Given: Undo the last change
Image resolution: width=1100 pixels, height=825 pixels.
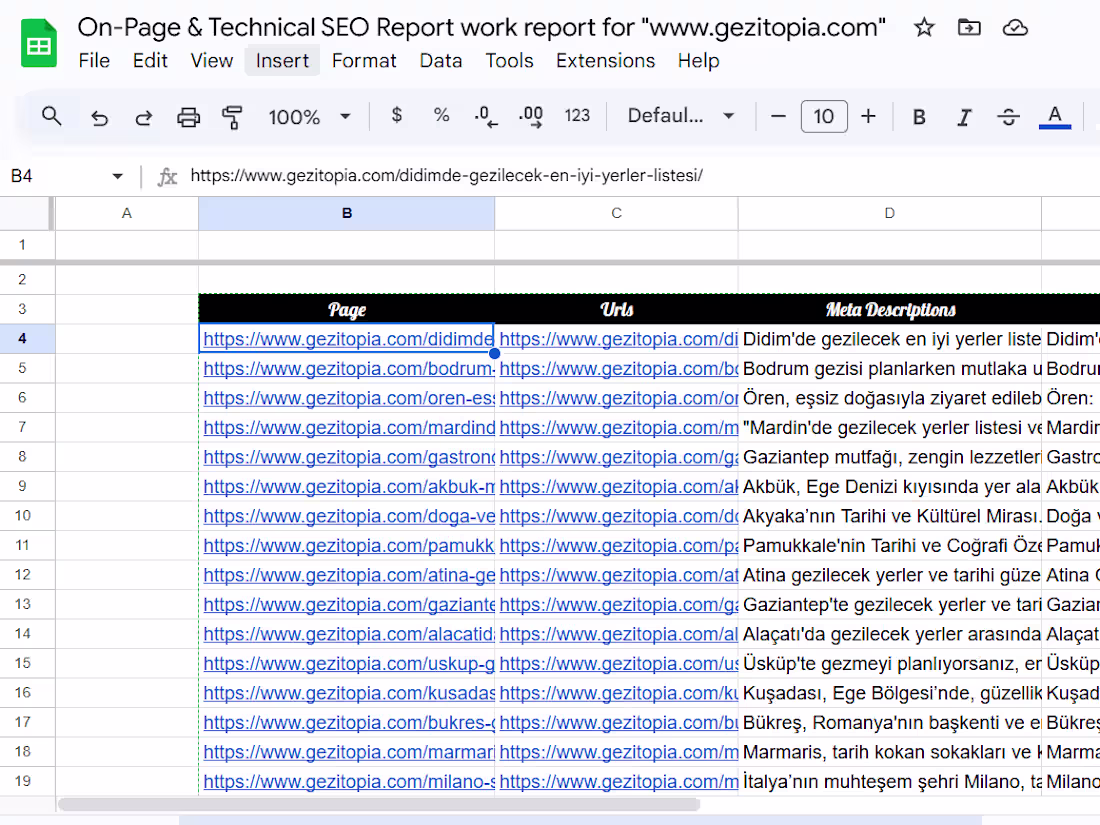Looking at the screenshot, I should pos(99,117).
